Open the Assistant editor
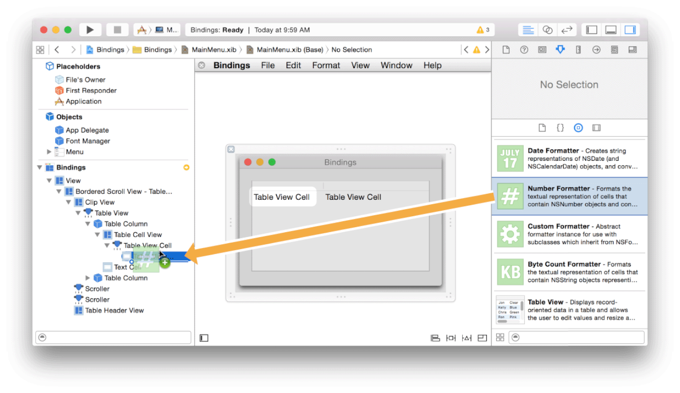Image resolution: width=680 pixels, height=393 pixels. tap(547, 29)
